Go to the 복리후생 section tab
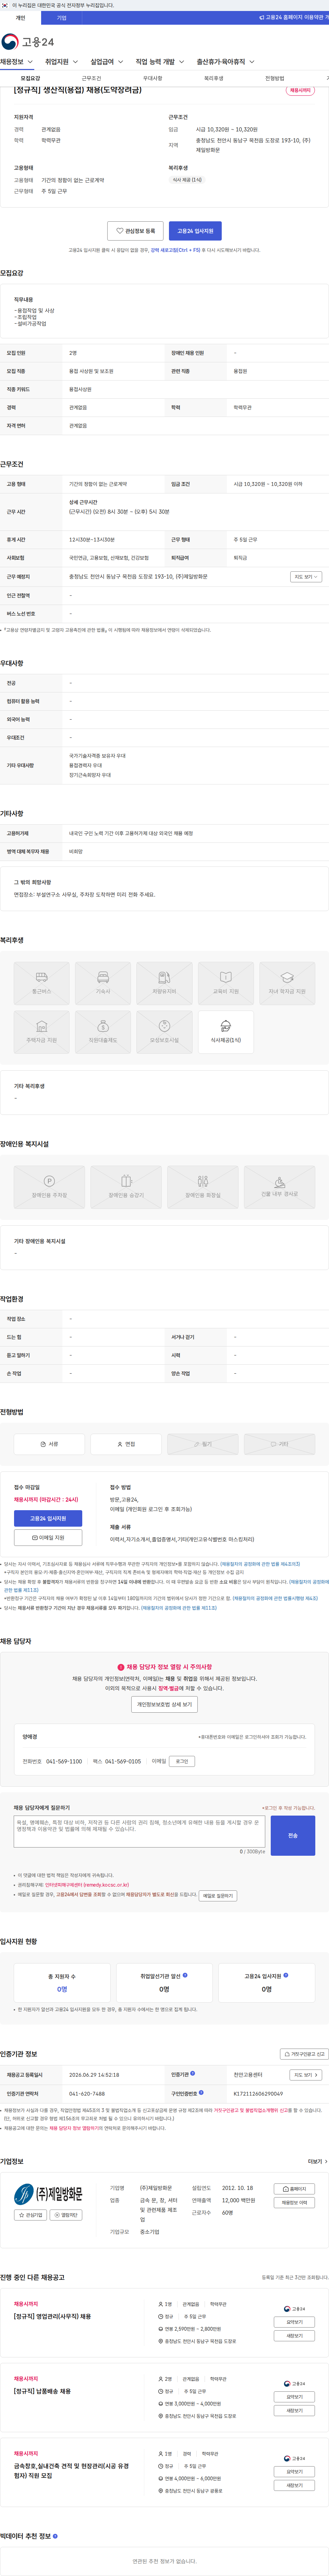The height and width of the screenshot is (2576, 329). [x=213, y=78]
